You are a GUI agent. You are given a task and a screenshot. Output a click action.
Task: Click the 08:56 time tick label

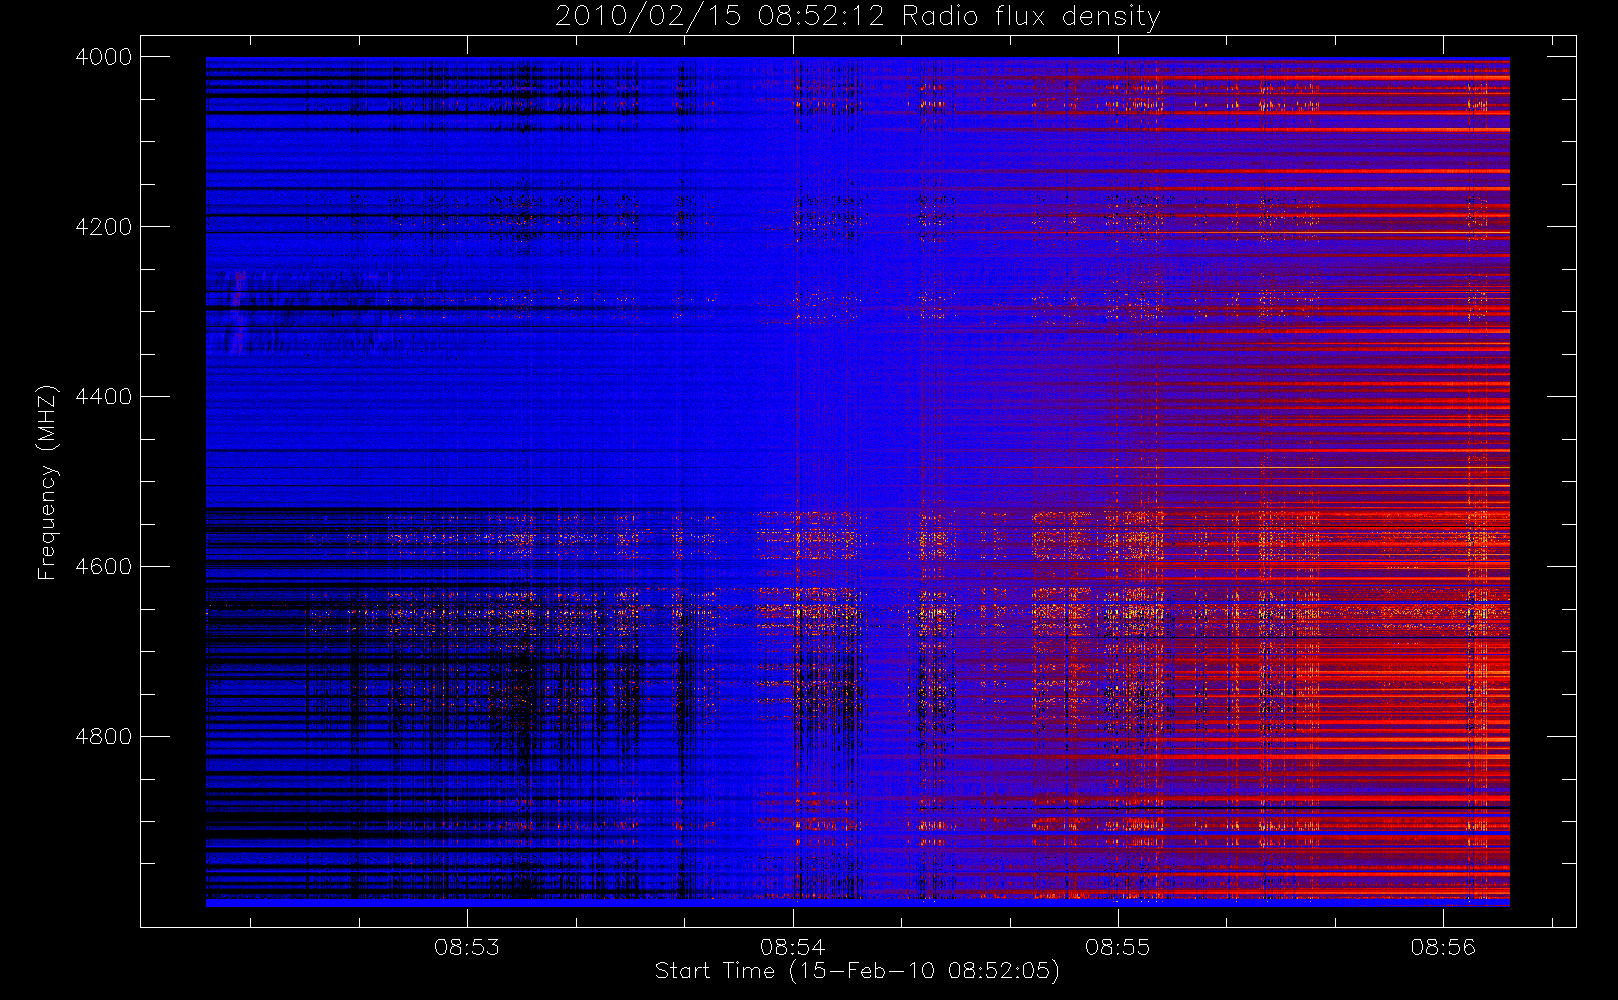pyautogui.click(x=1443, y=947)
